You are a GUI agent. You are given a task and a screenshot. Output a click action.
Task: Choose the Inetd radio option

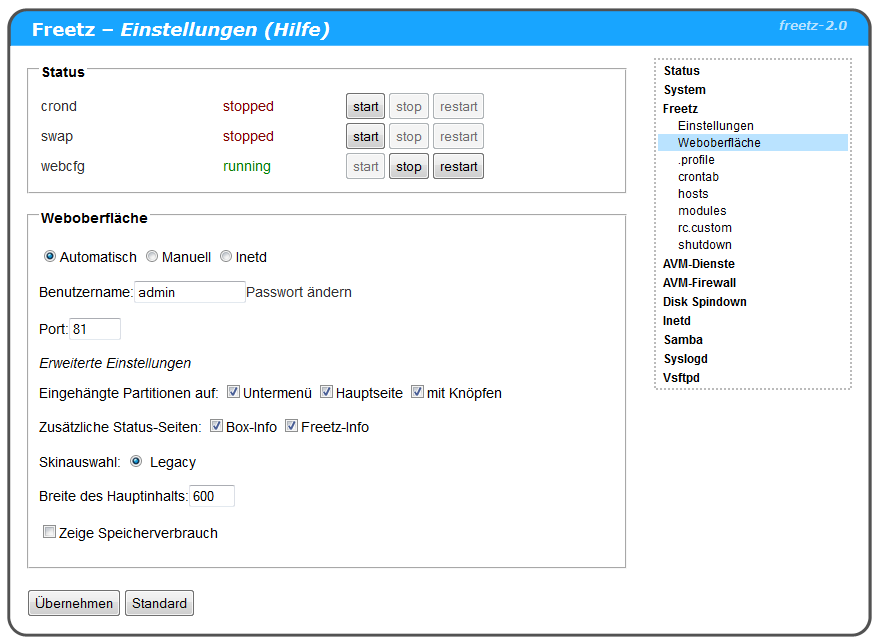pyautogui.click(x=226, y=257)
